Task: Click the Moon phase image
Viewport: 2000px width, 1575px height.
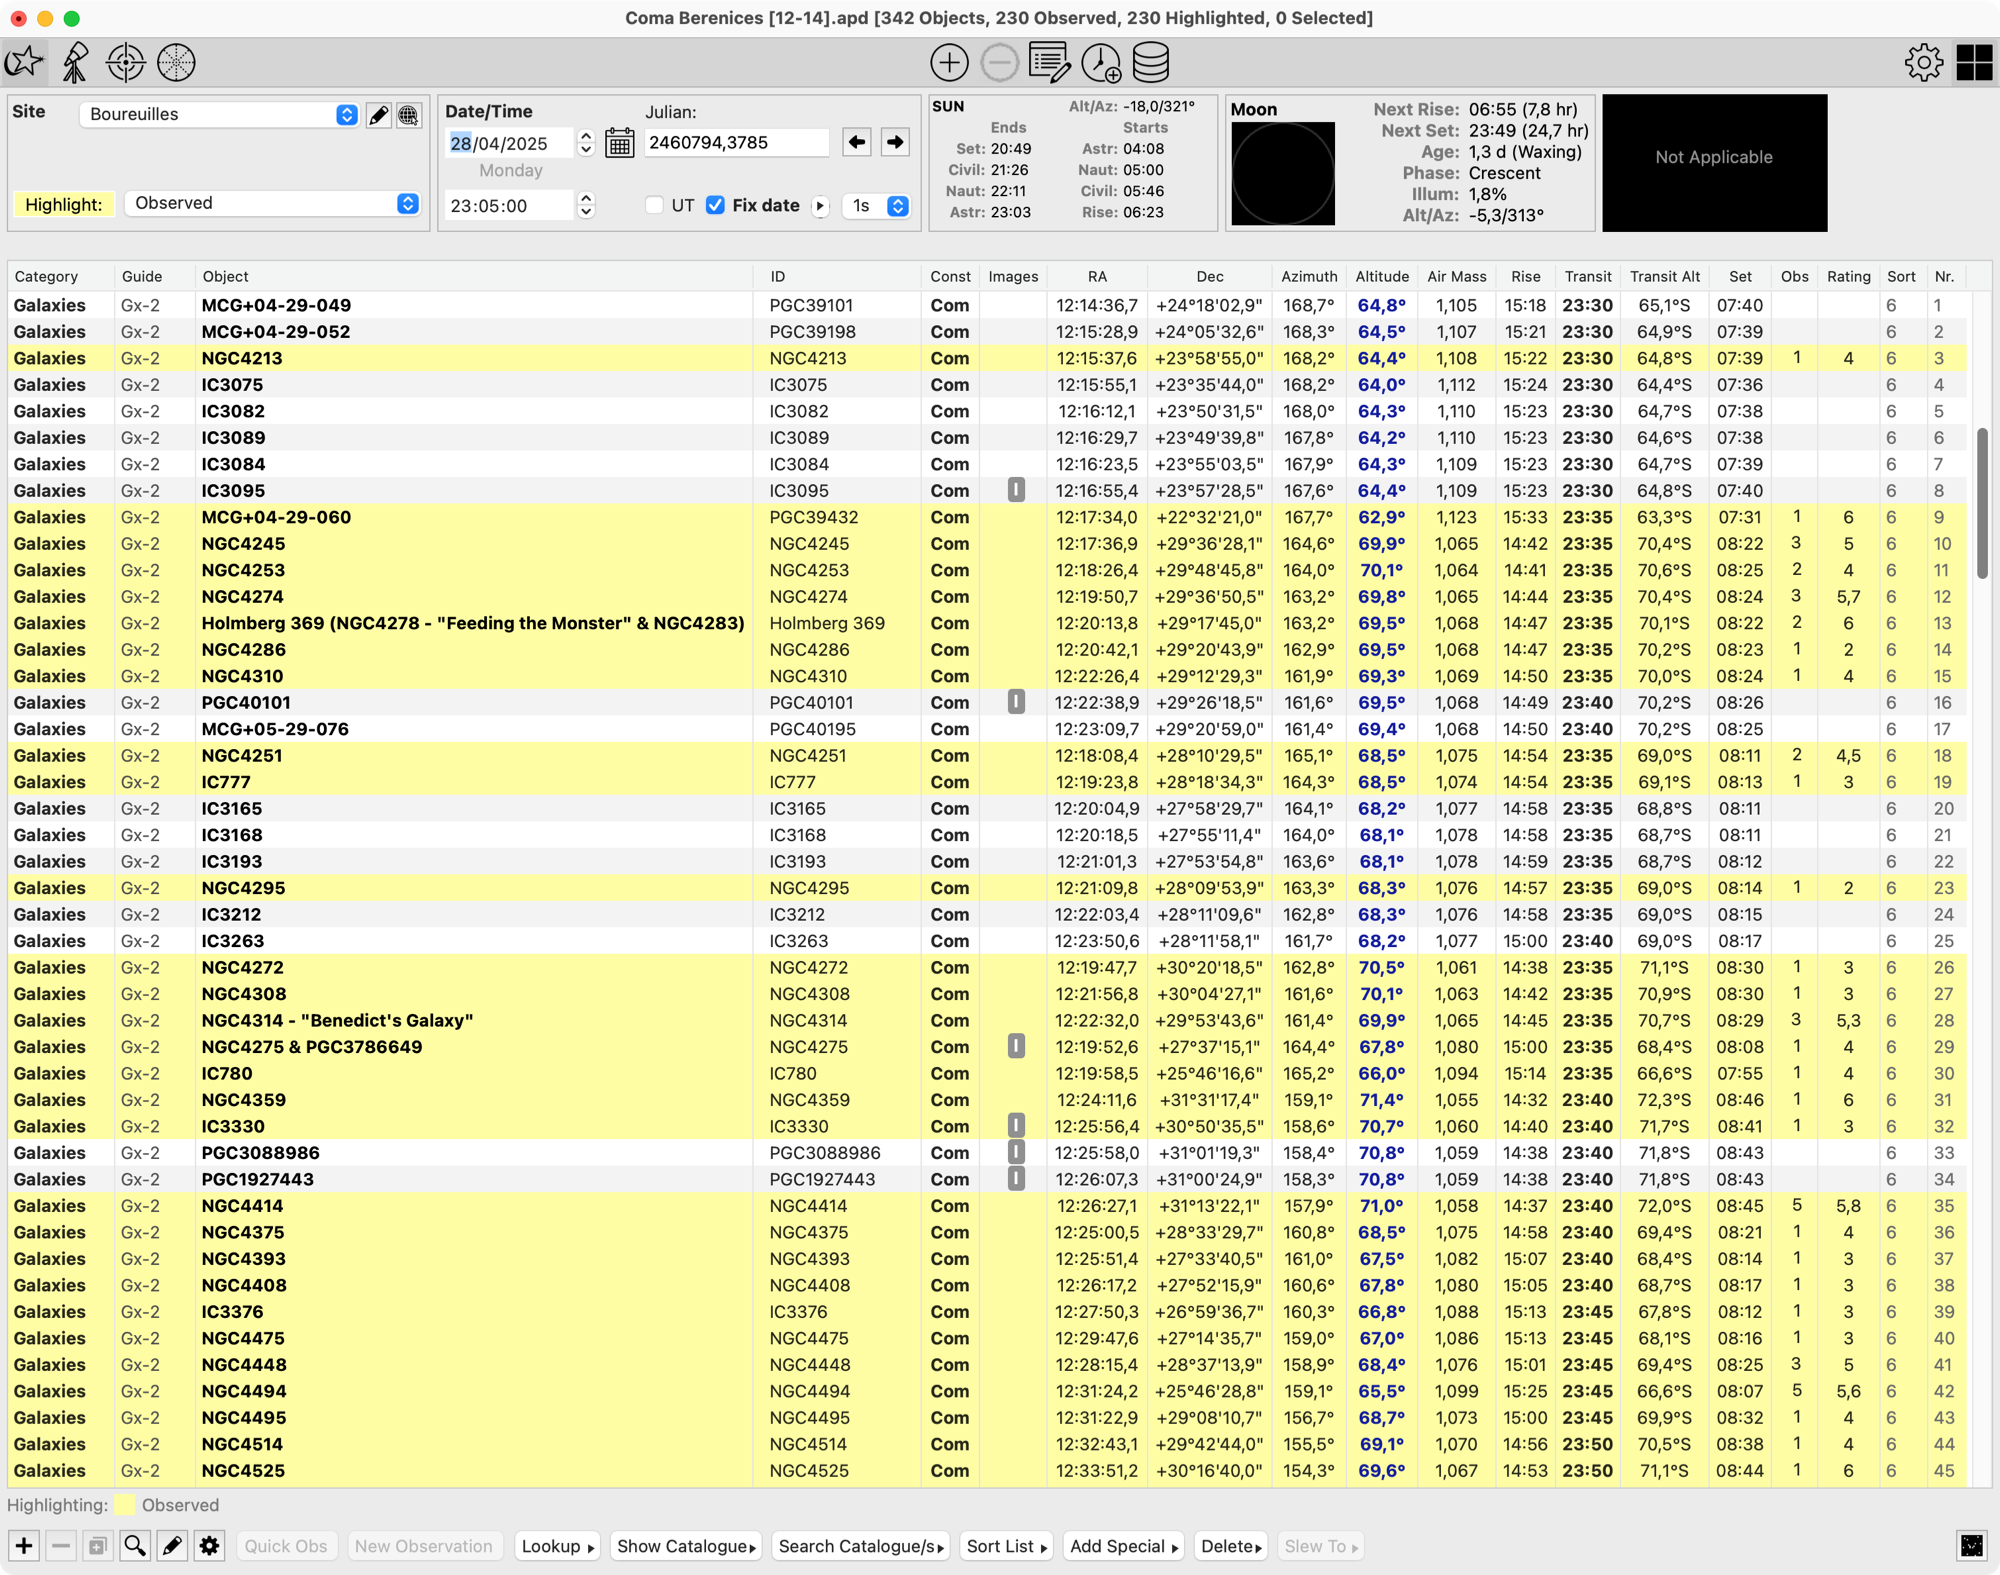Action: pos(1283,173)
